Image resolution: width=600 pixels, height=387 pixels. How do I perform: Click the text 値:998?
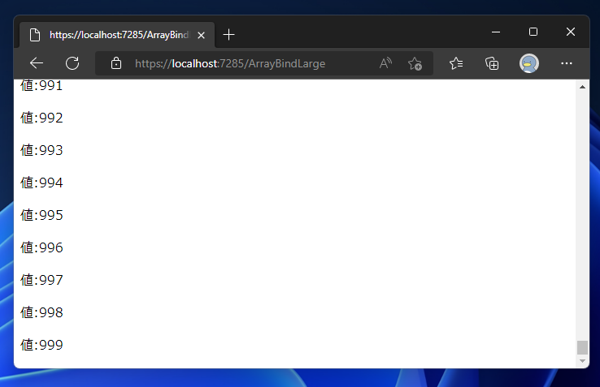(42, 313)
